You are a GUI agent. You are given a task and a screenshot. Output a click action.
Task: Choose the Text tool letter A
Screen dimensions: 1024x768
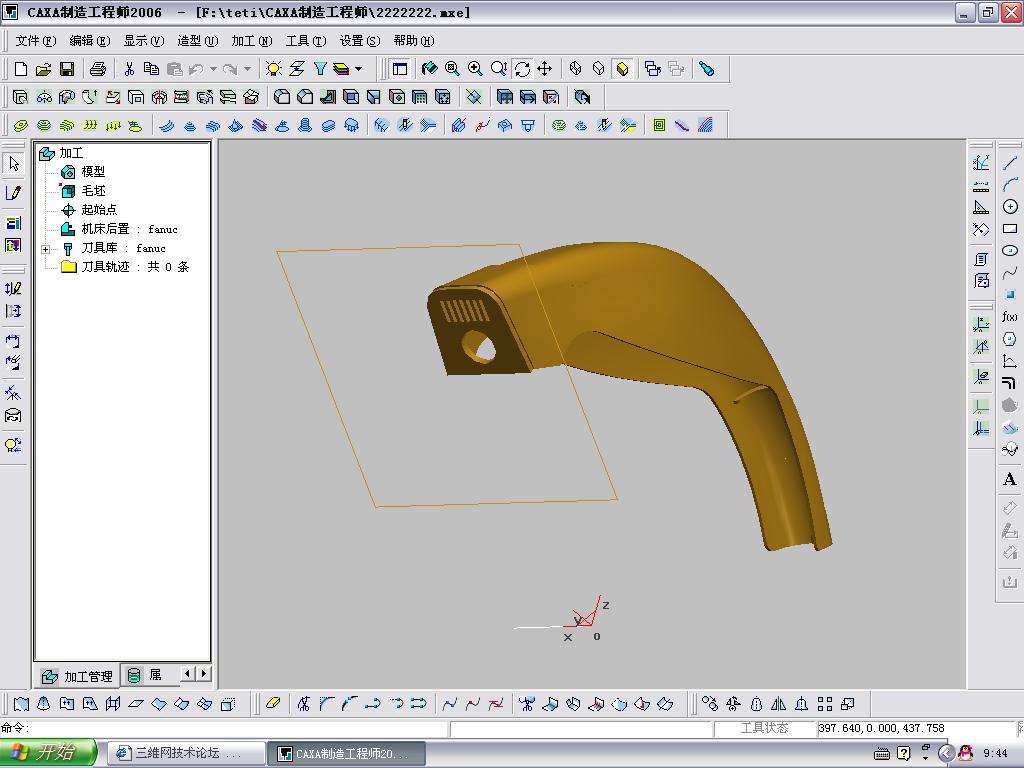click(1010, 480)
